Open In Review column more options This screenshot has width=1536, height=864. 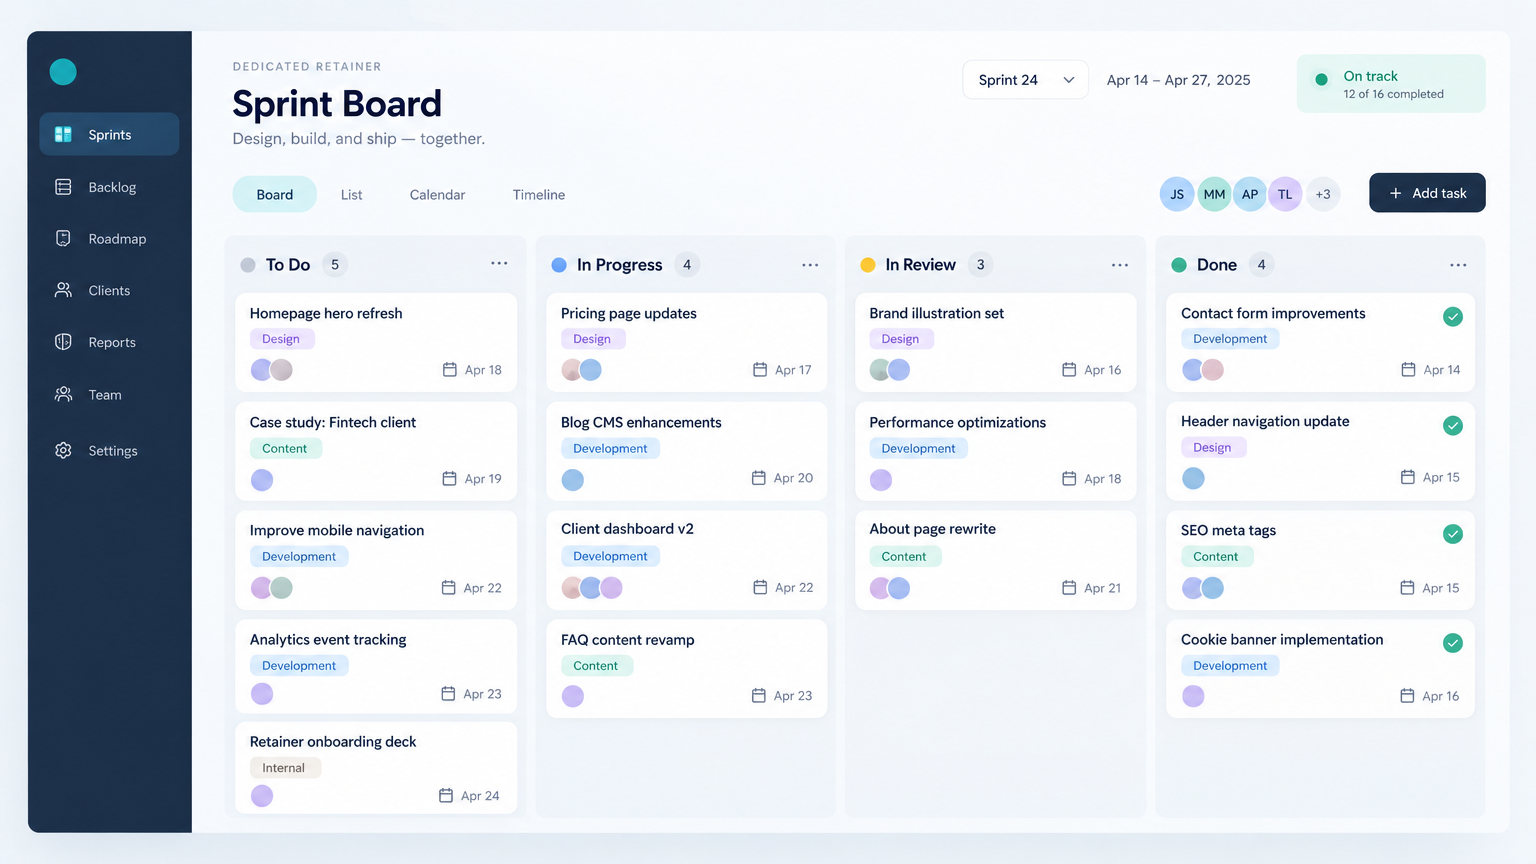pyautogui.click(x=1120, y=265)
